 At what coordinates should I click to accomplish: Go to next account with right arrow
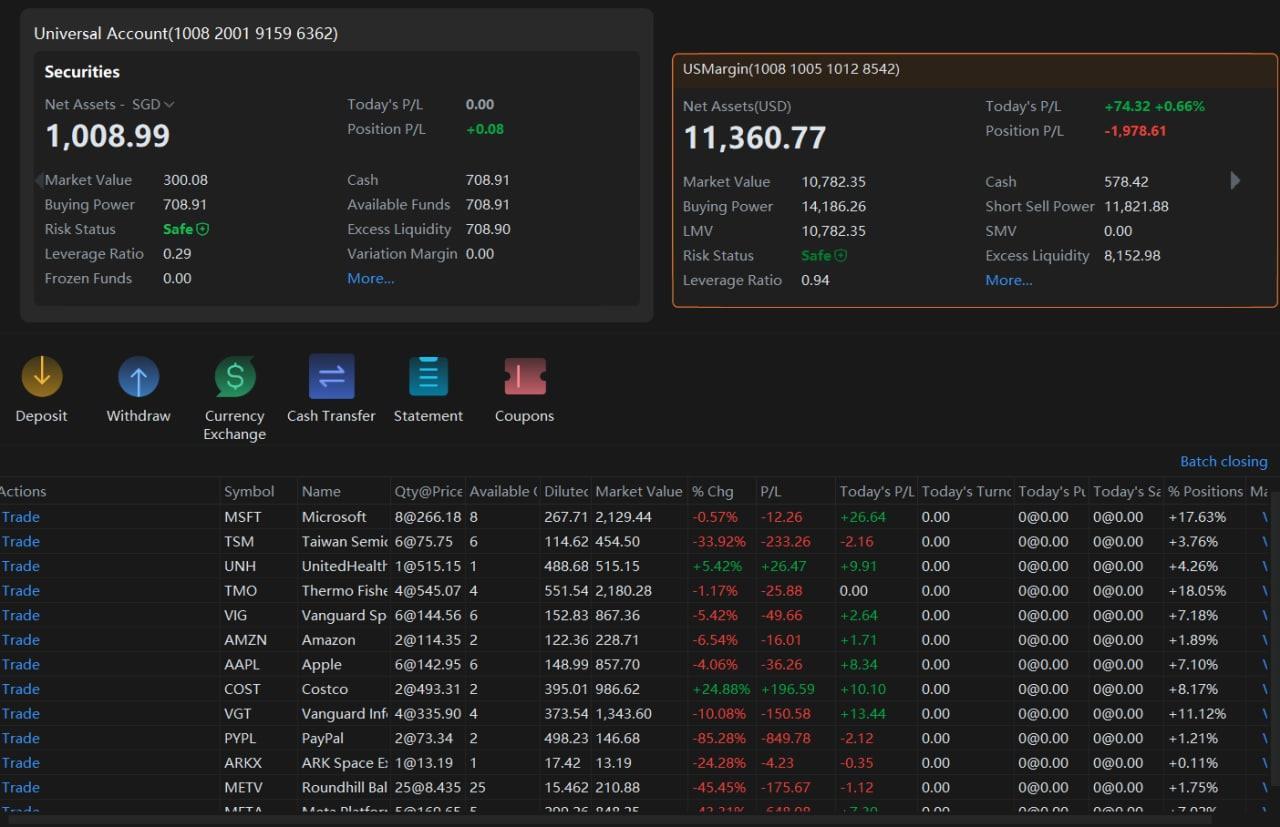tap(1235, 181)
